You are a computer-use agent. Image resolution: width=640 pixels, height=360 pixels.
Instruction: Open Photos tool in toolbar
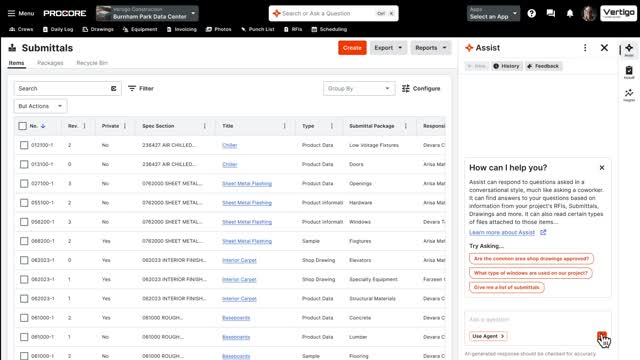218,29
